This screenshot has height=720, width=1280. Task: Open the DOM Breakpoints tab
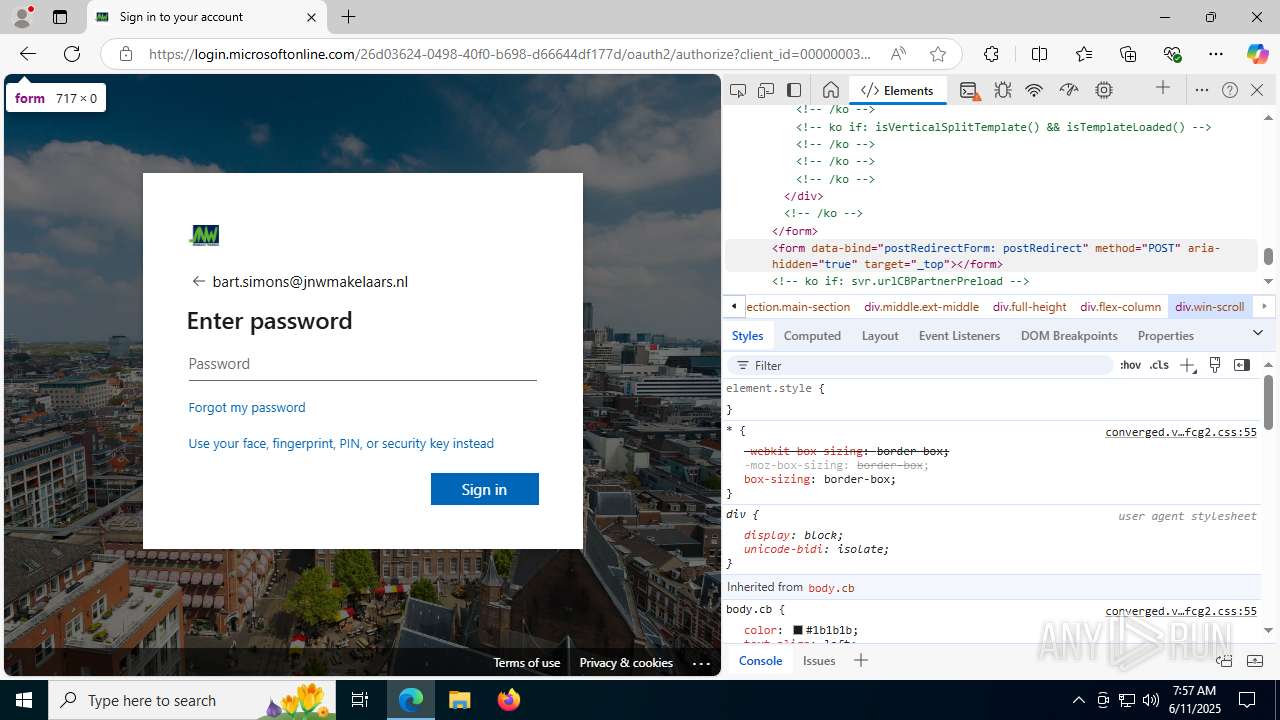(1069, 335)
